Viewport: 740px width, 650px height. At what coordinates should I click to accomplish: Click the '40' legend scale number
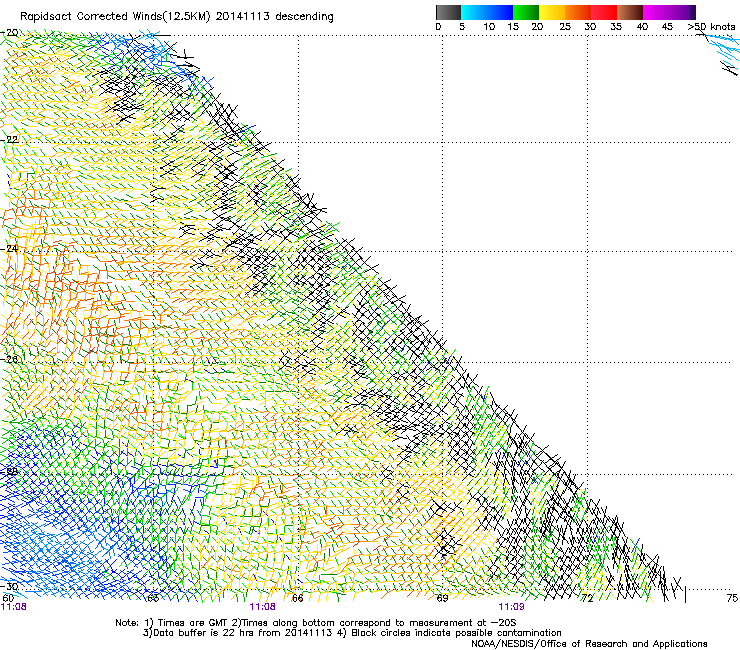point(642,26)
